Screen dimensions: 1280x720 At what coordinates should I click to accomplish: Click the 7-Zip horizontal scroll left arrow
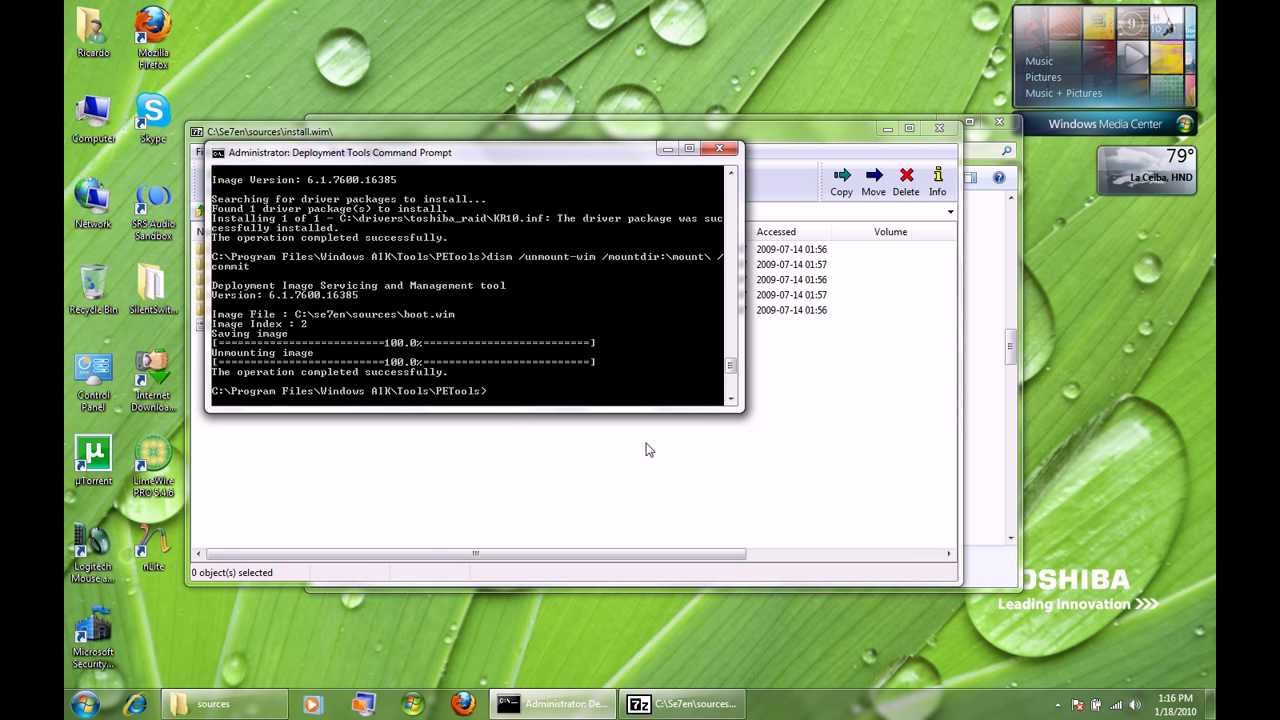tap(198, 553)
